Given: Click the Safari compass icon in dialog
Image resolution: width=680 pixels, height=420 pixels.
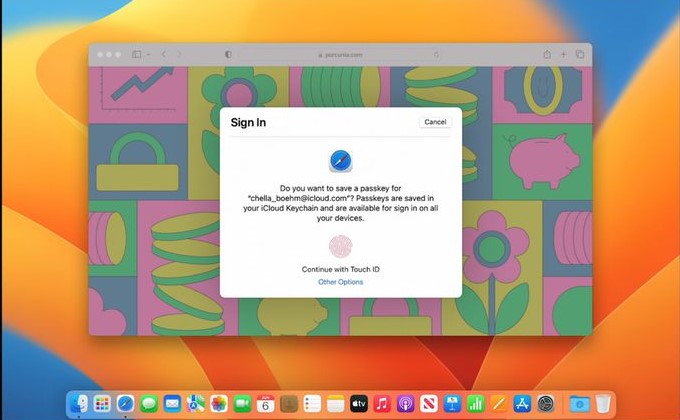Looking at the screenshot, I should (340, 161).
